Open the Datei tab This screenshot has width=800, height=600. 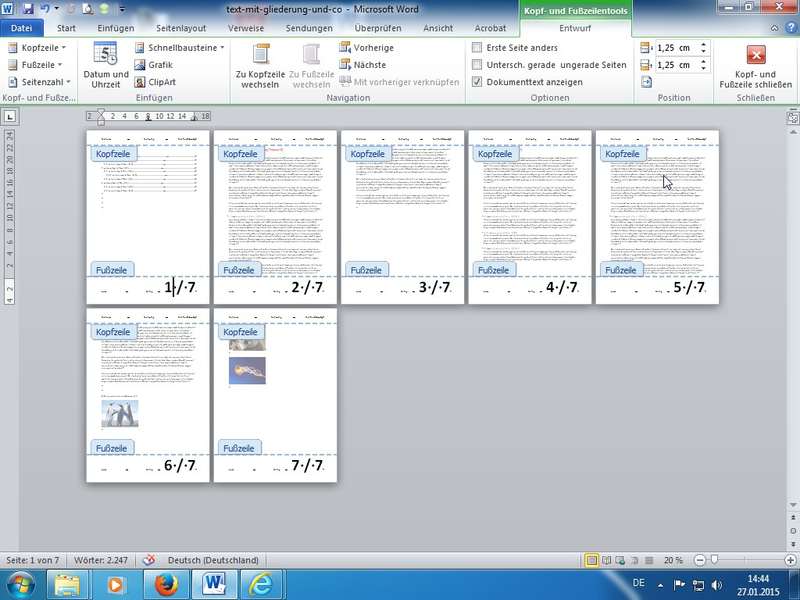tap(22, 28)
